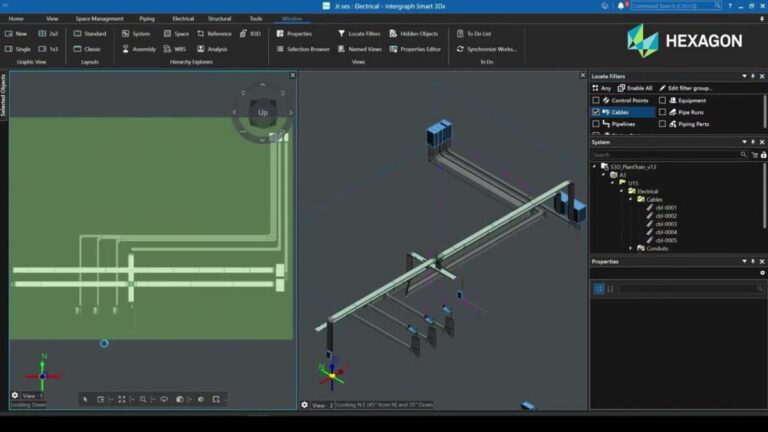Enable the Piping Parts locate filter
The image size is (768, 432).
point(662,124)
